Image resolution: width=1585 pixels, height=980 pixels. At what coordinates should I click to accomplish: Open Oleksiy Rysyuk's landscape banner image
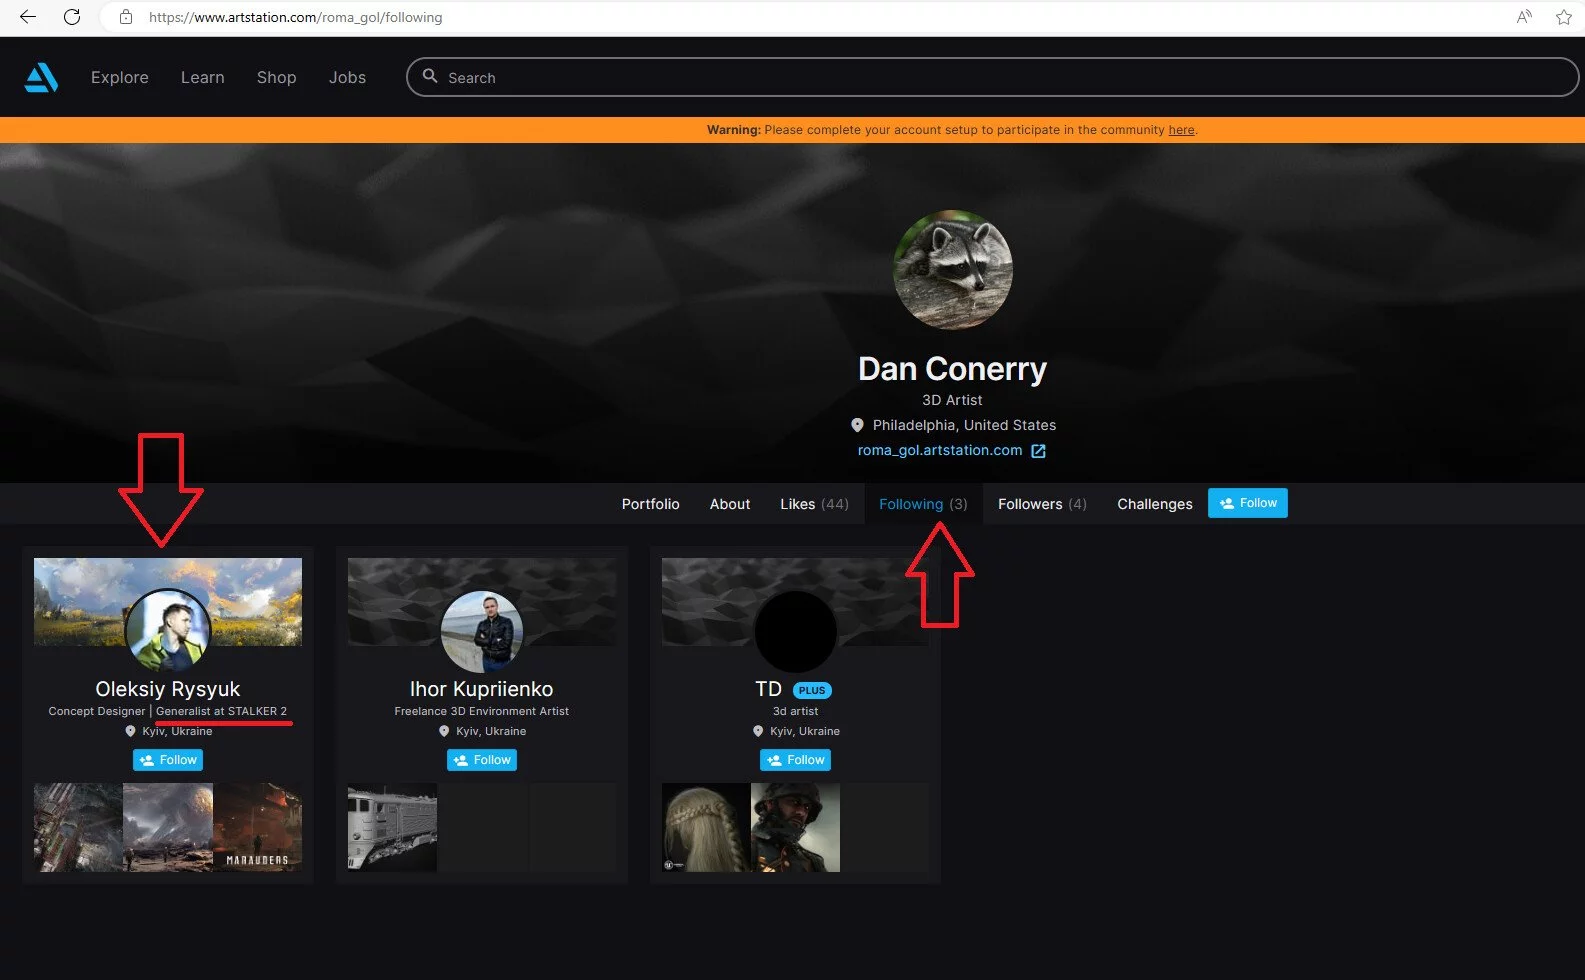(168, 601)
